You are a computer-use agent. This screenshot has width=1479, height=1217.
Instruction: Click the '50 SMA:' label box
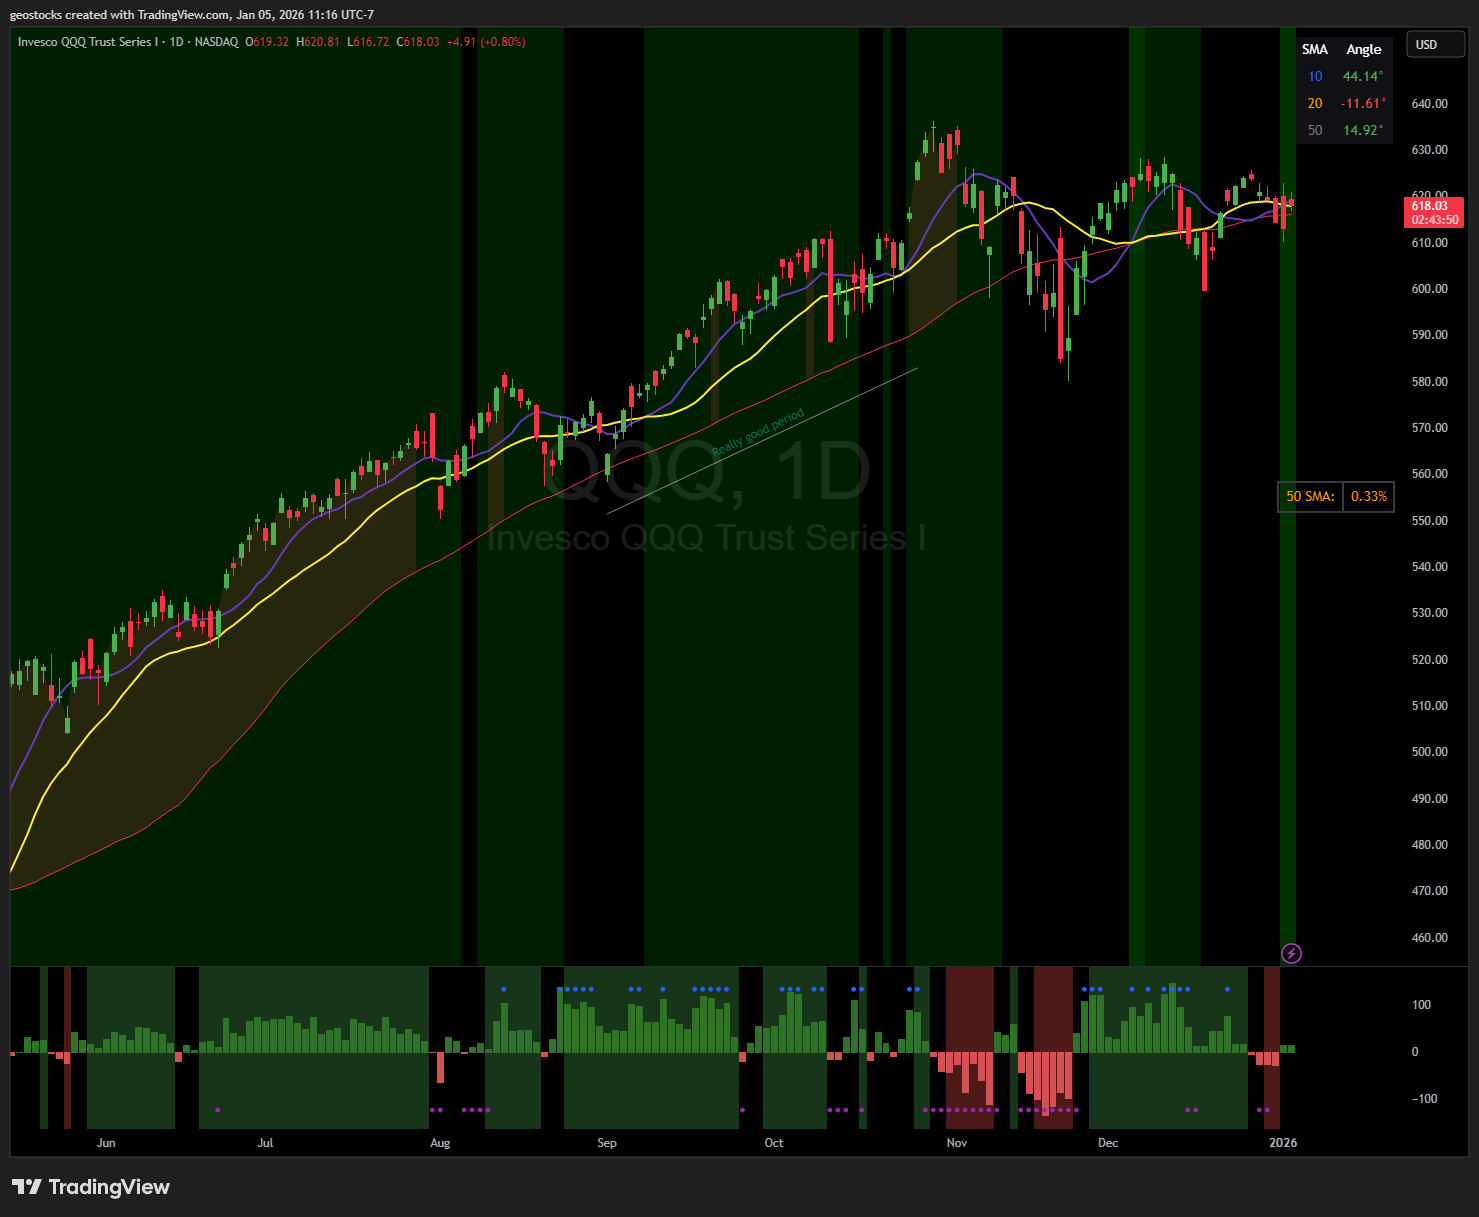(1310, 496)
